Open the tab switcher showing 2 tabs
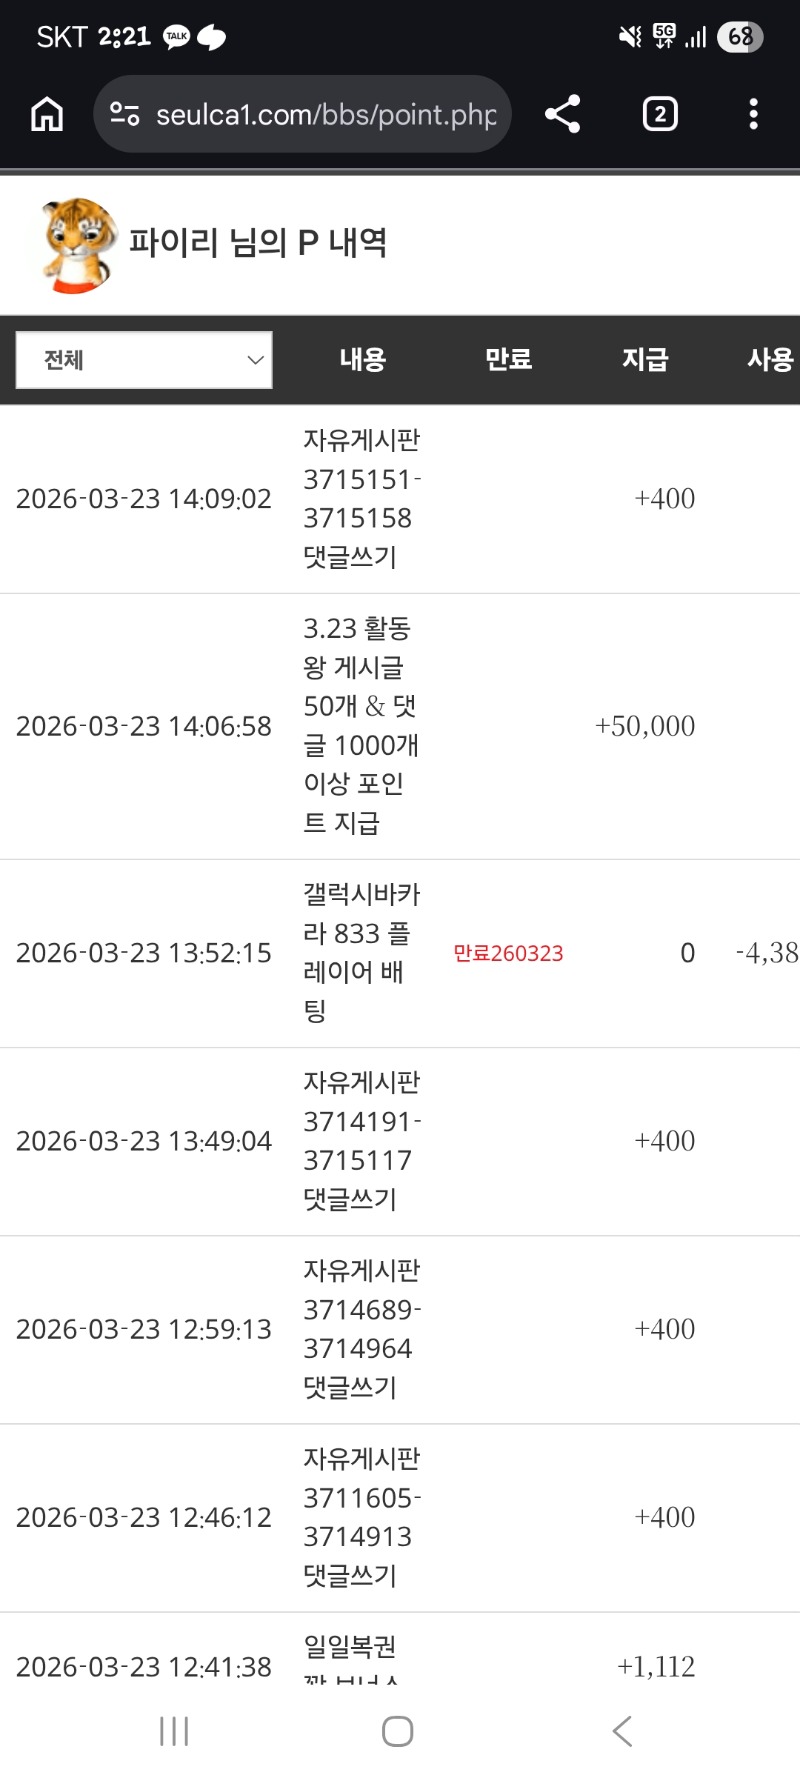Screen dimensions: 800x1778 pos(659,114)
